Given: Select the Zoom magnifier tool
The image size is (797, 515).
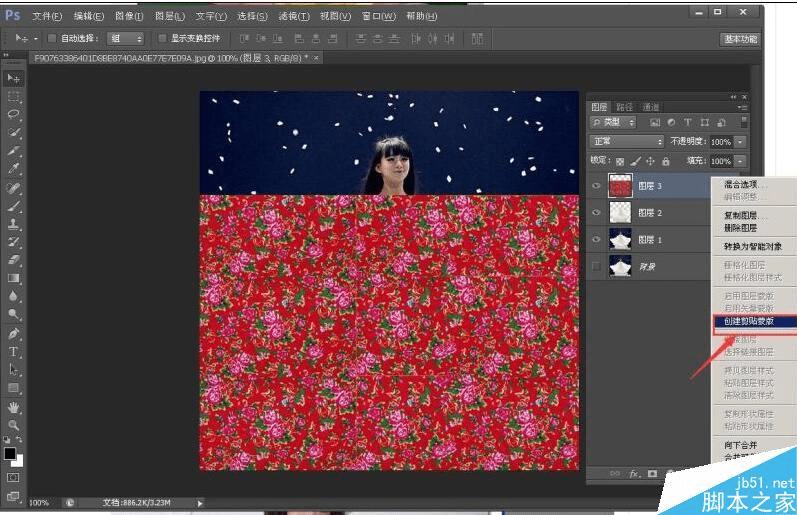Looking at the screenshot, I should pyautogui.click(x=14, y=425).
